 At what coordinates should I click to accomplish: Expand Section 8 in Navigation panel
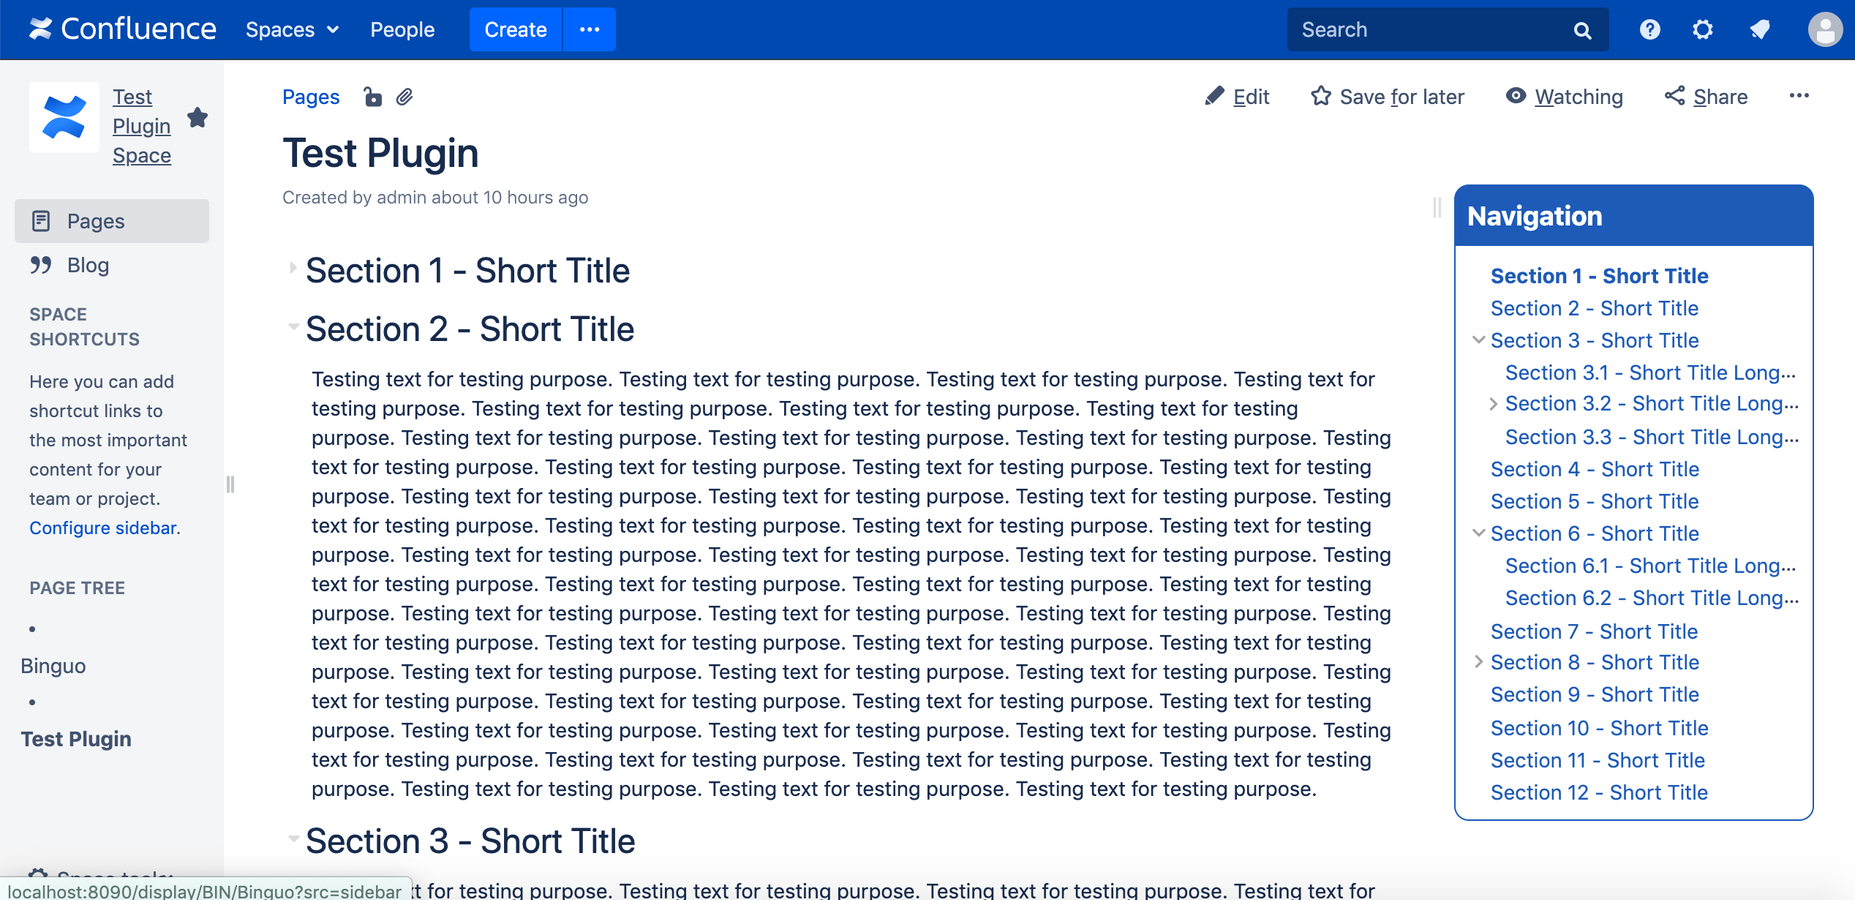(x=1478, y=662)
